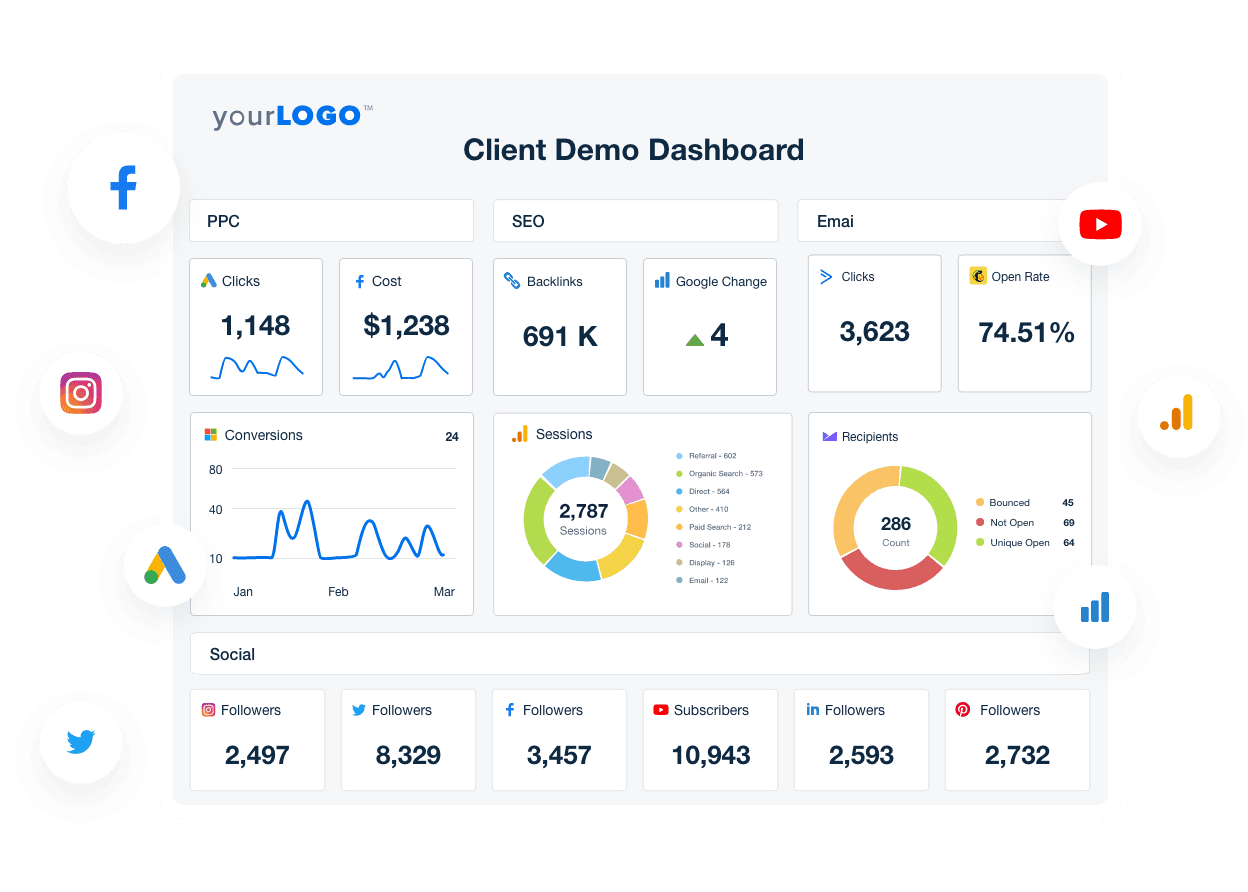Toggle the Not Open legend item
Viewport: 1248px width, 892px height.
(1016, 522)
